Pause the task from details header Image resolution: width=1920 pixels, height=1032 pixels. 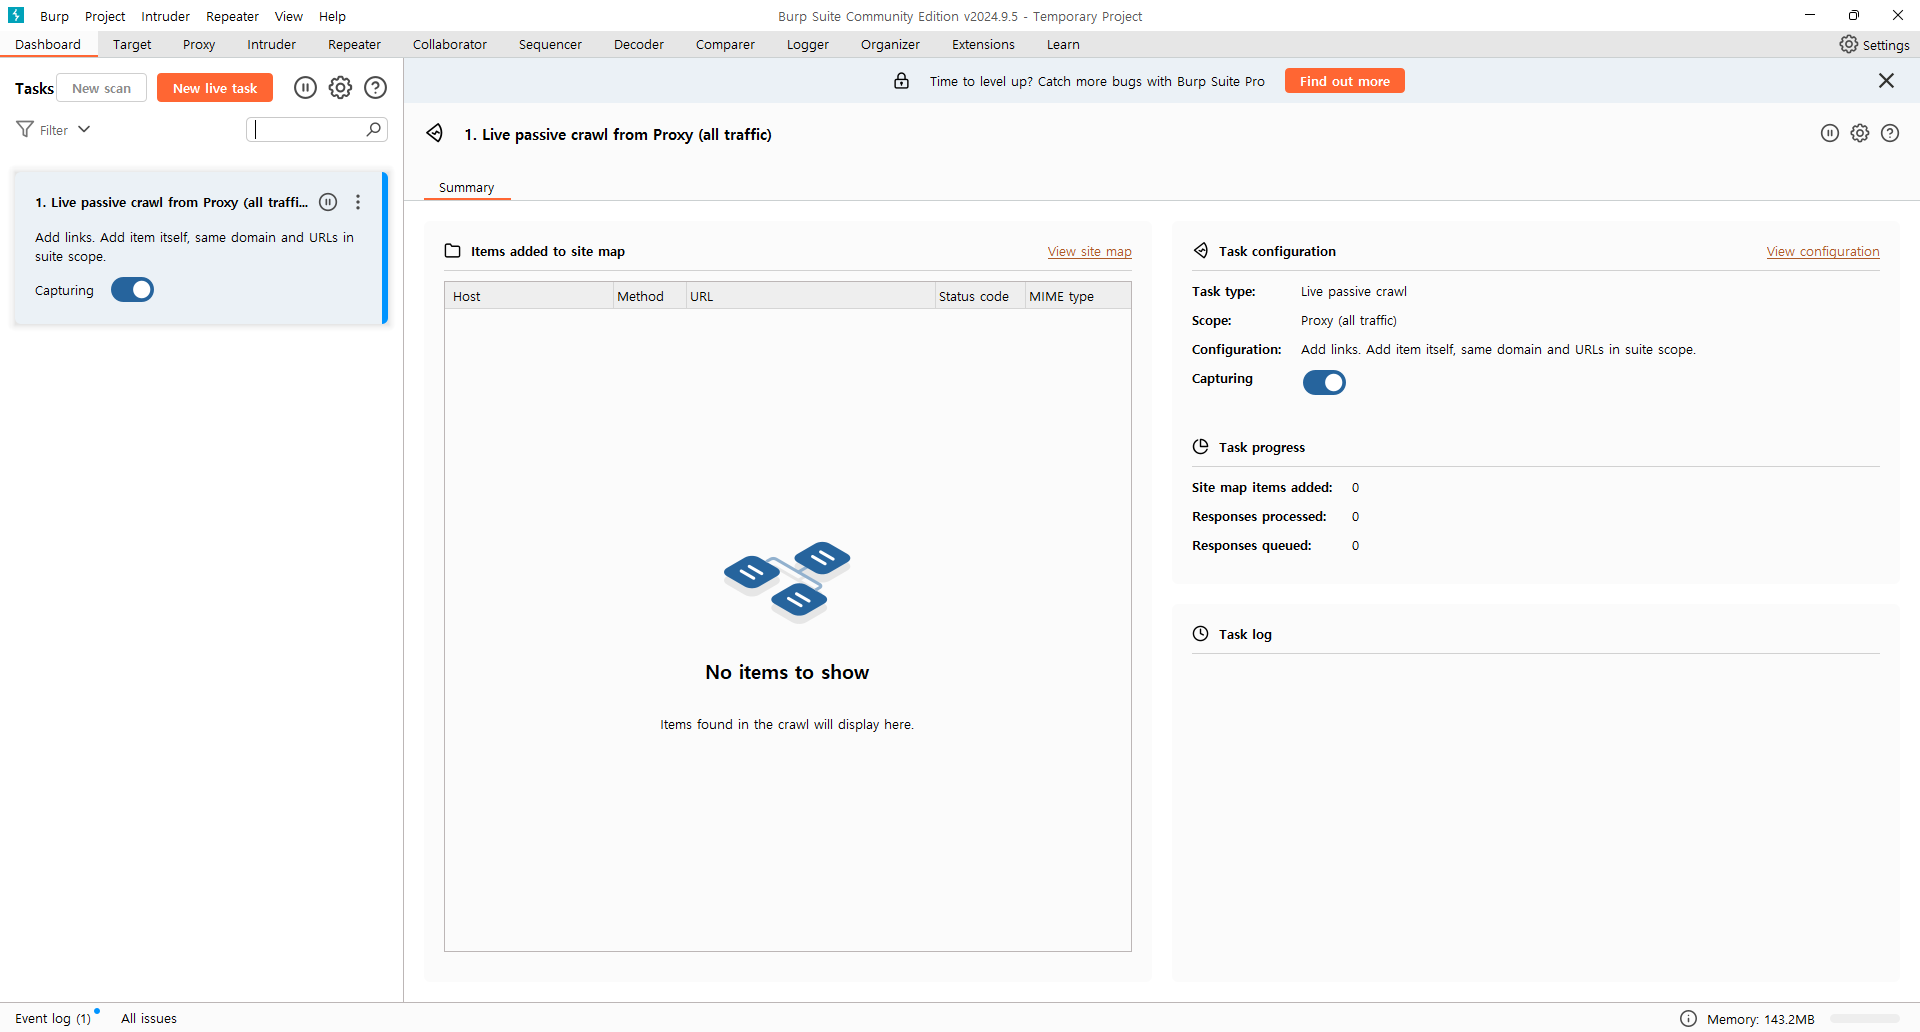click(x=1830, y=133)
